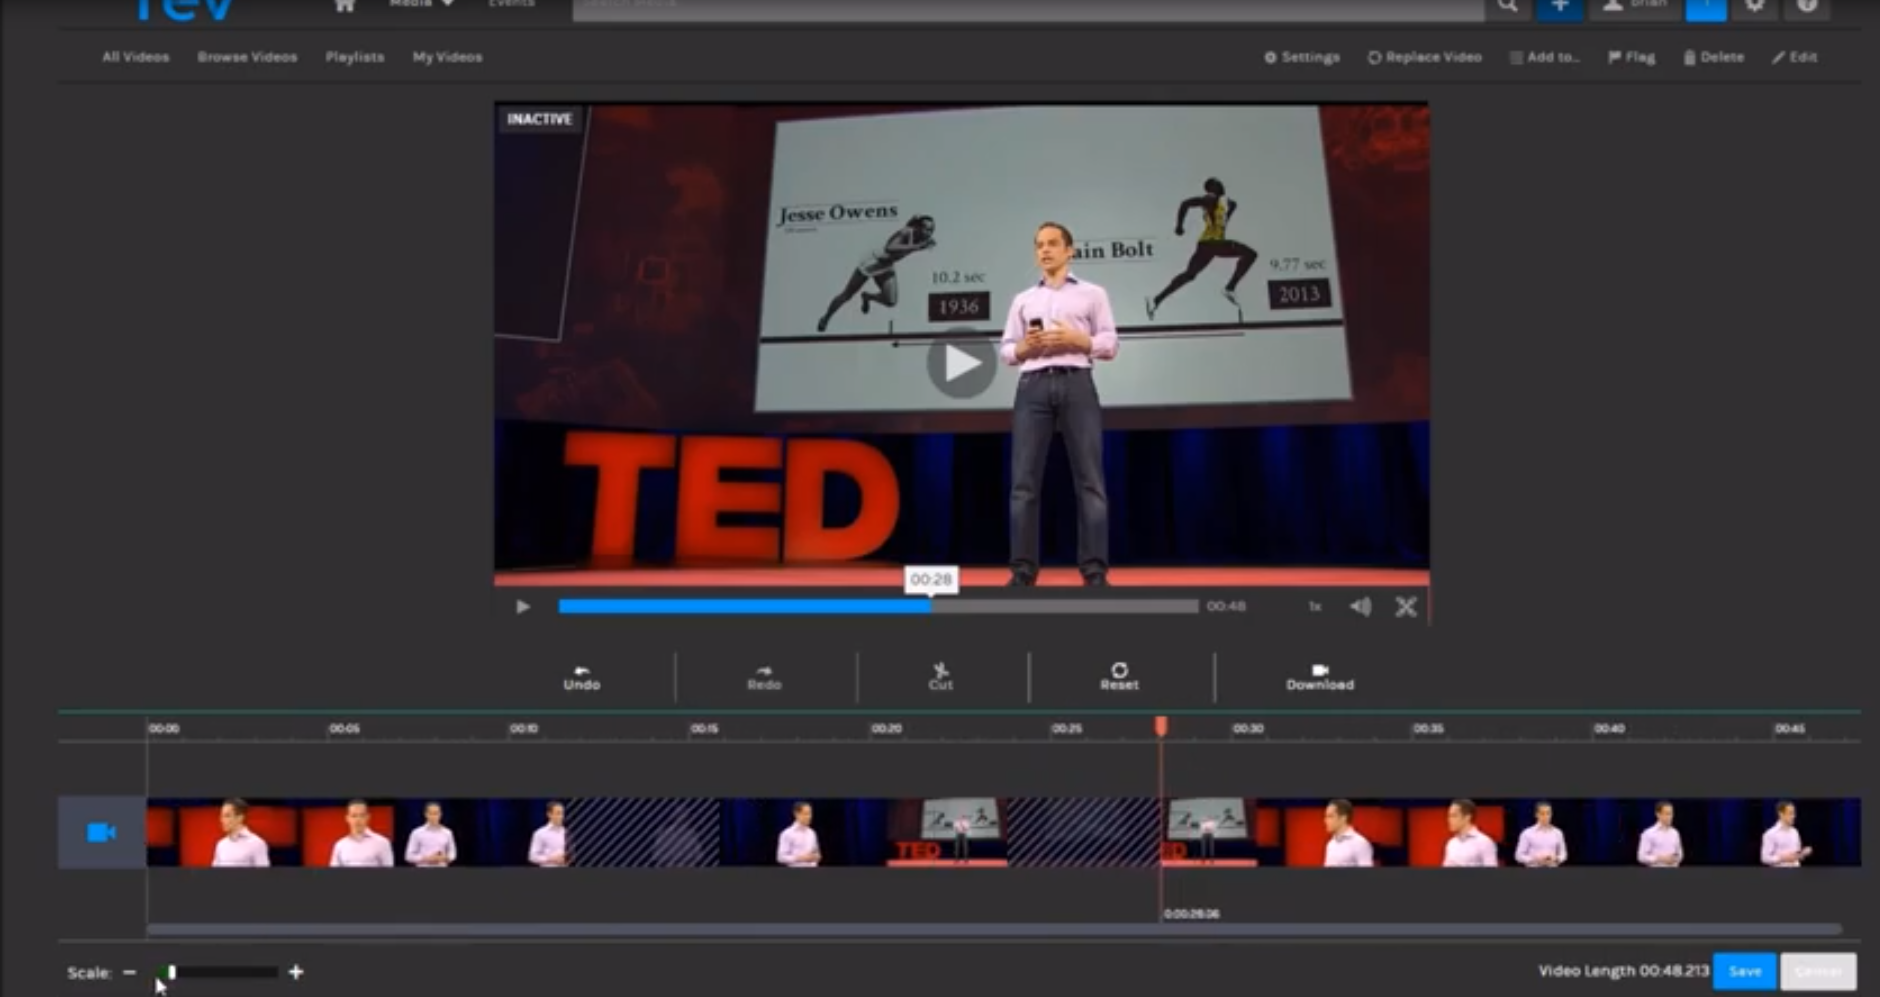
Task: Click the 00:28 time tooltip above the progress bar
Action: [931, 580]
